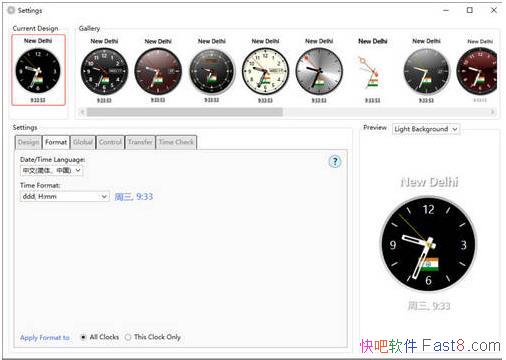Close the Settings window
Screen dimensions: 506x360
[494, 10]
